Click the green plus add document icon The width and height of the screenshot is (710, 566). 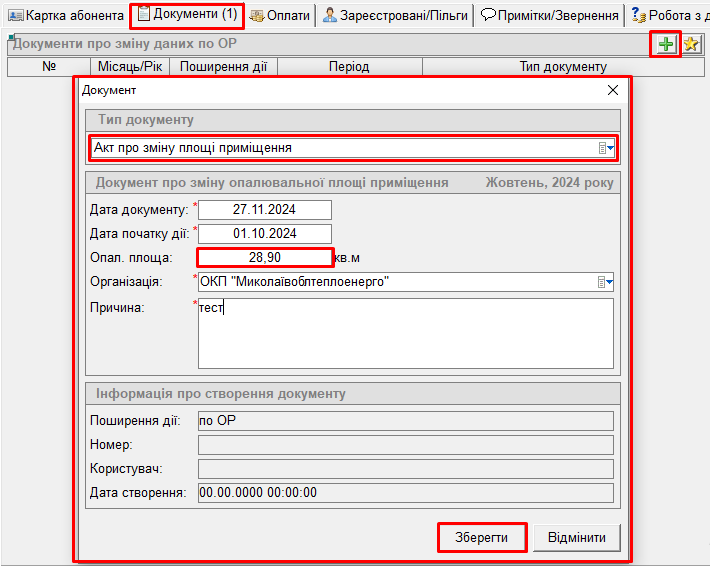(666, 45)
